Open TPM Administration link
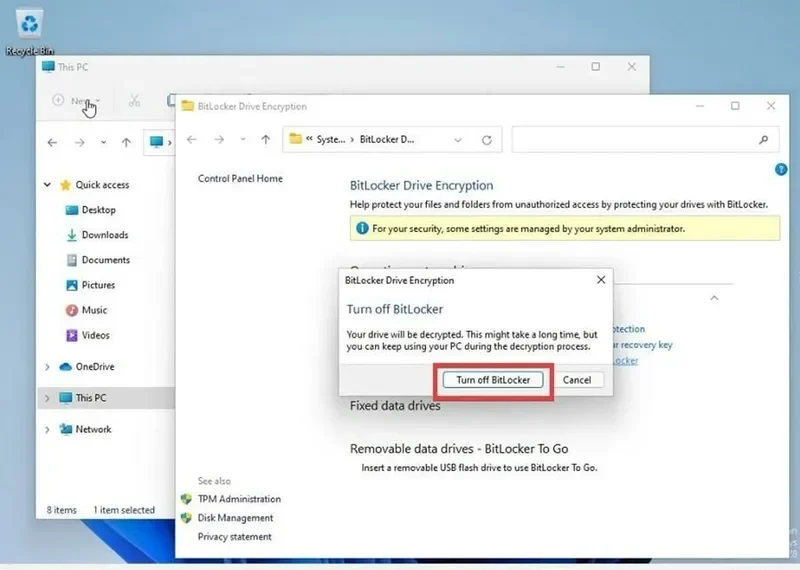The width and height of the screenshot is (800, 570). [239, 499]
